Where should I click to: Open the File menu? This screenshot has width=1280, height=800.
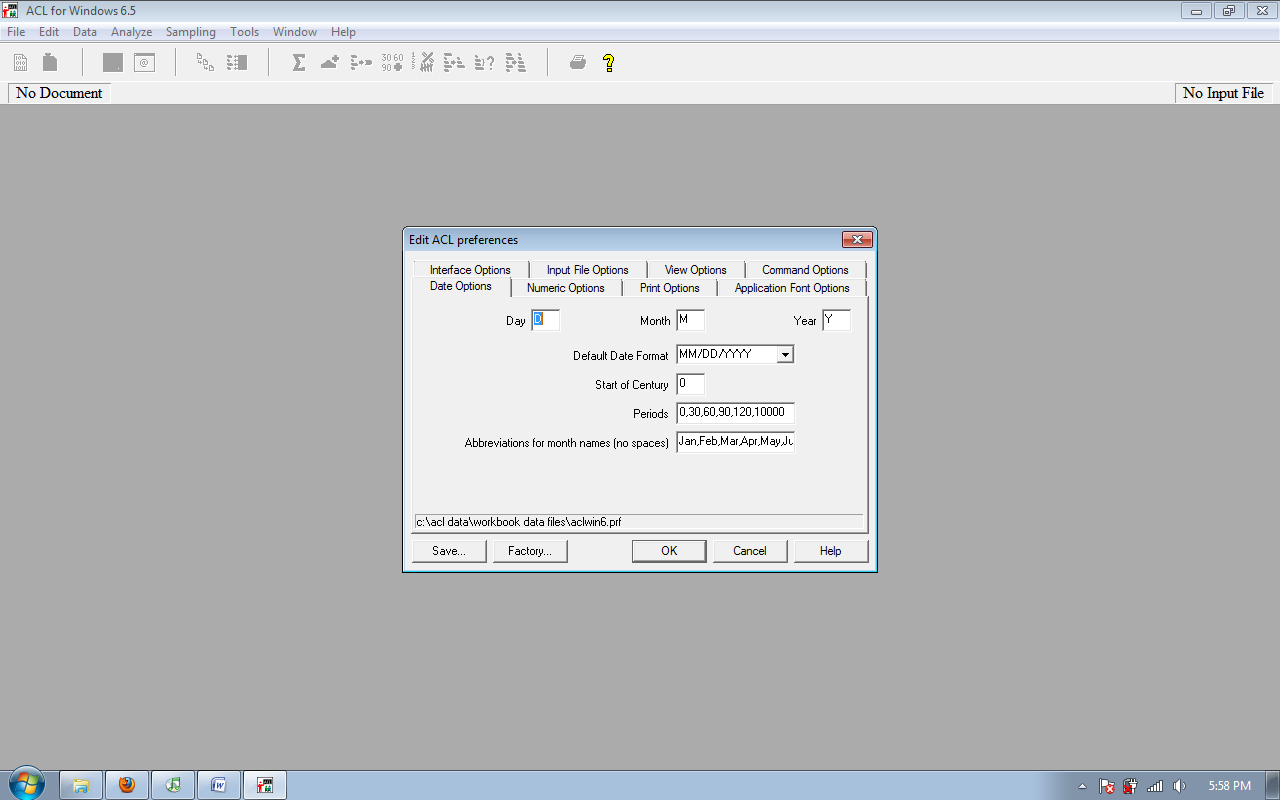(16, 32)
